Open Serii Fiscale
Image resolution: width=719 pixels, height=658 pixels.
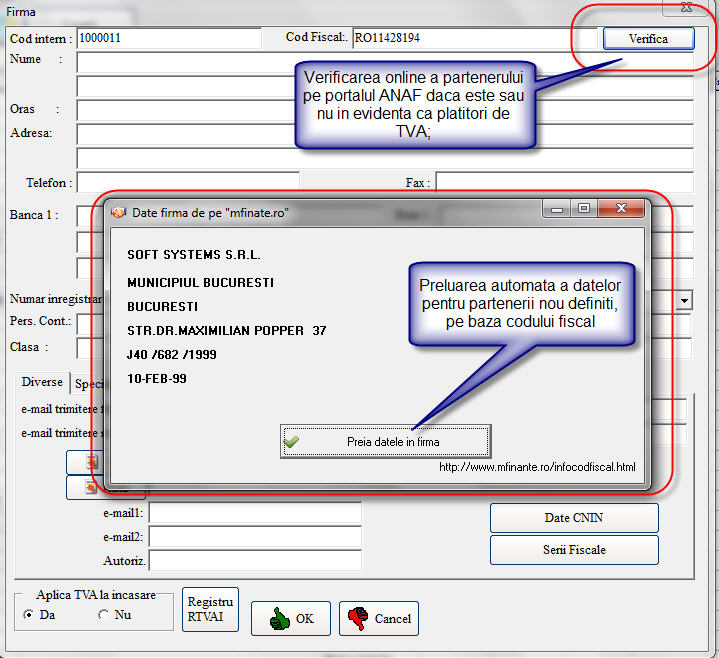(x=573, y=549)
